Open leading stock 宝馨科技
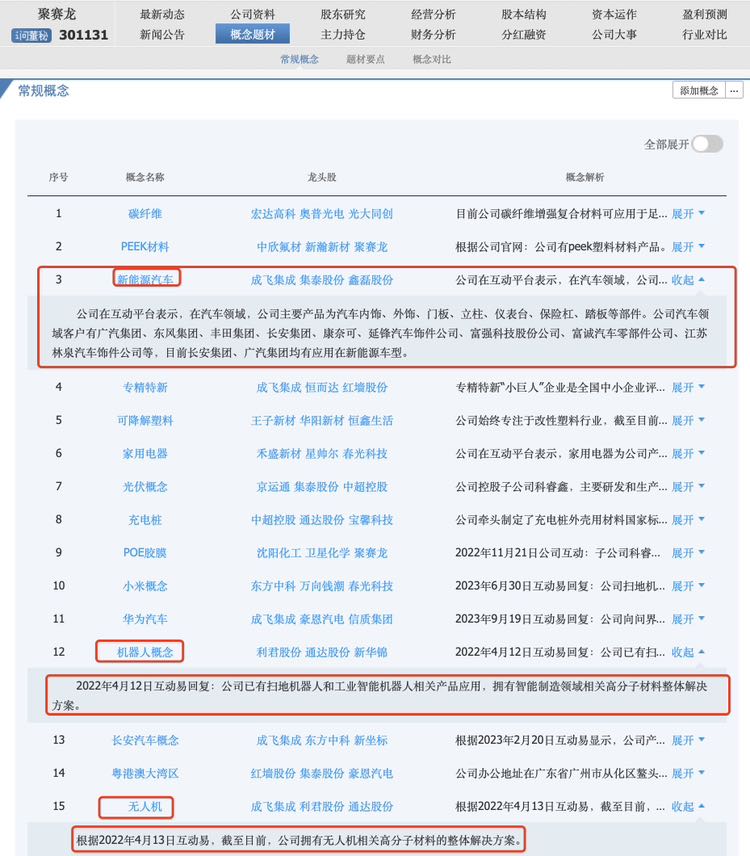 point(371,520)
